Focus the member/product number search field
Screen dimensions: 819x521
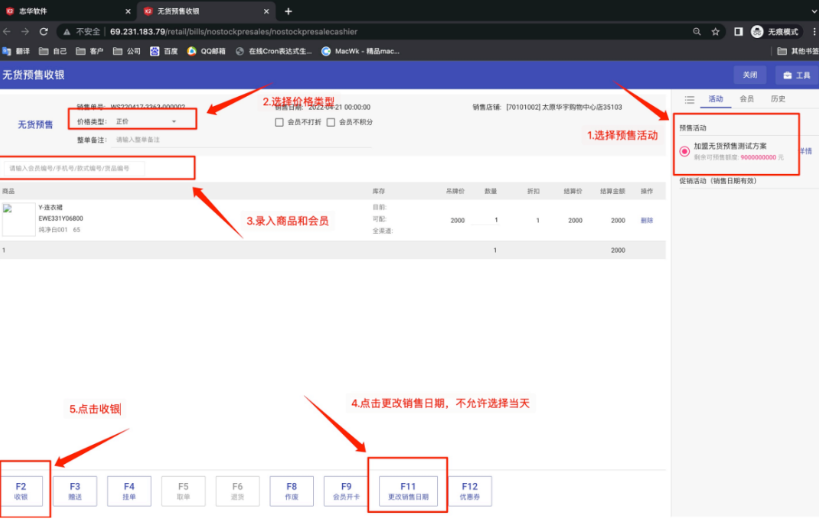(x=74, y=168)
